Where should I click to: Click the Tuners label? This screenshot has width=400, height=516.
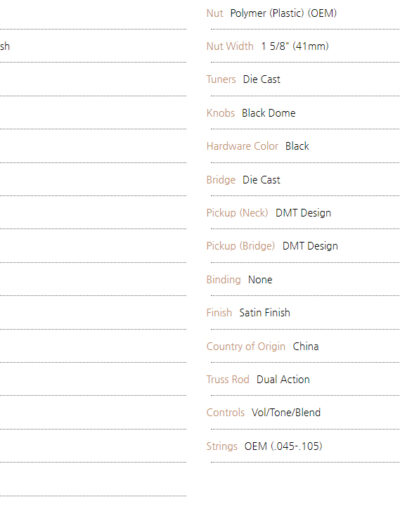221,79
